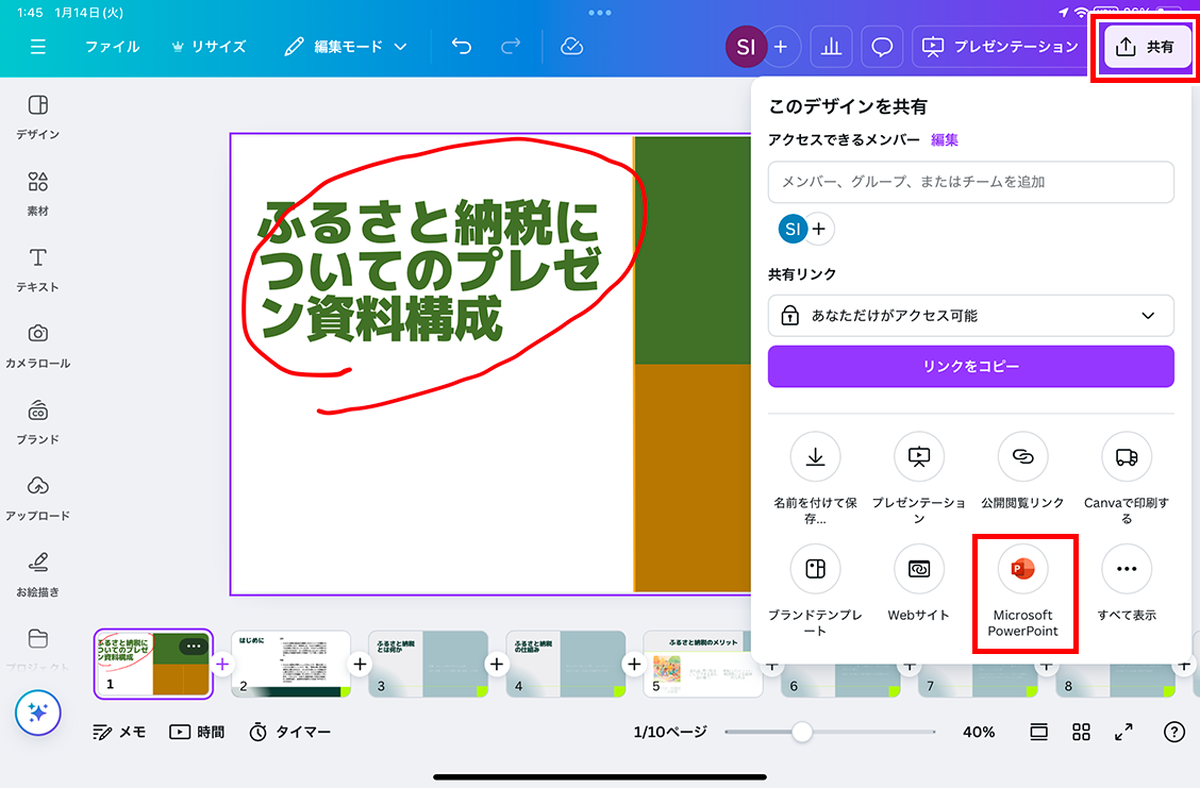Open the 素材 elements panel

coord(38,193)
